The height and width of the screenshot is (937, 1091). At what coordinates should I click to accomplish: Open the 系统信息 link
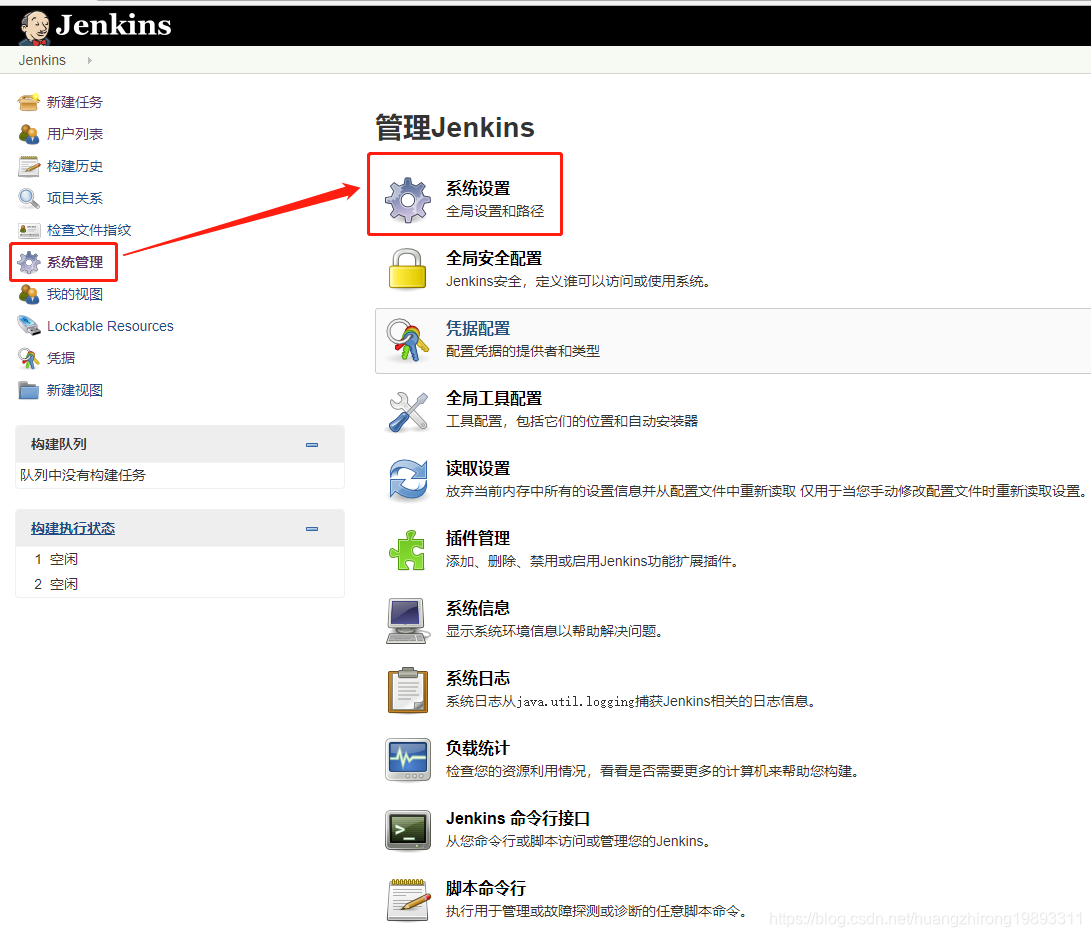(478, 609)
